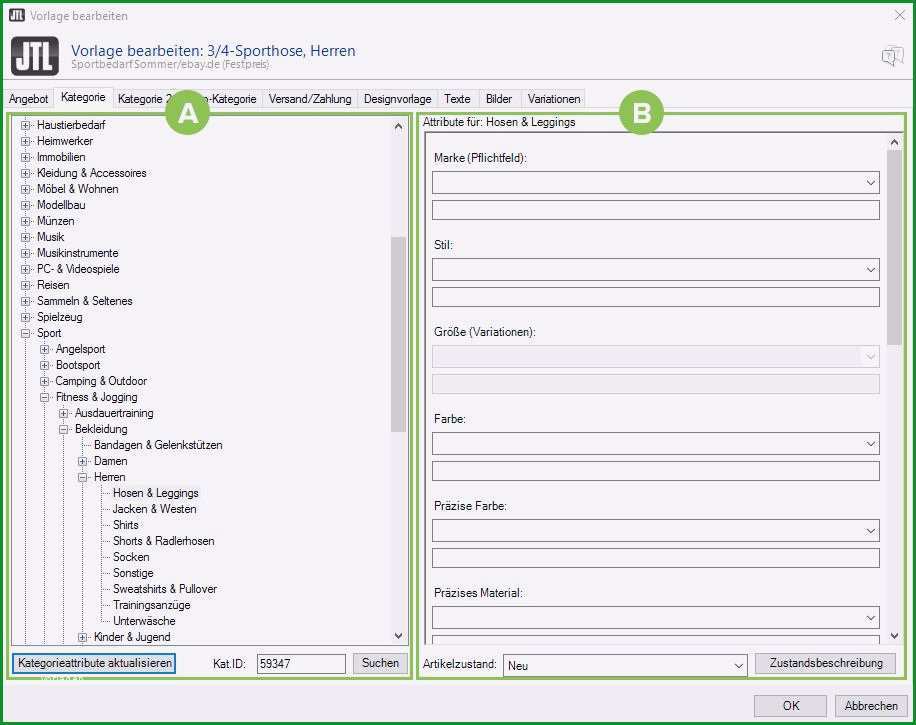Click Kategorieattribute aktualisieren button
Viewport: 916px width, 725px height.
coord(94,663)
